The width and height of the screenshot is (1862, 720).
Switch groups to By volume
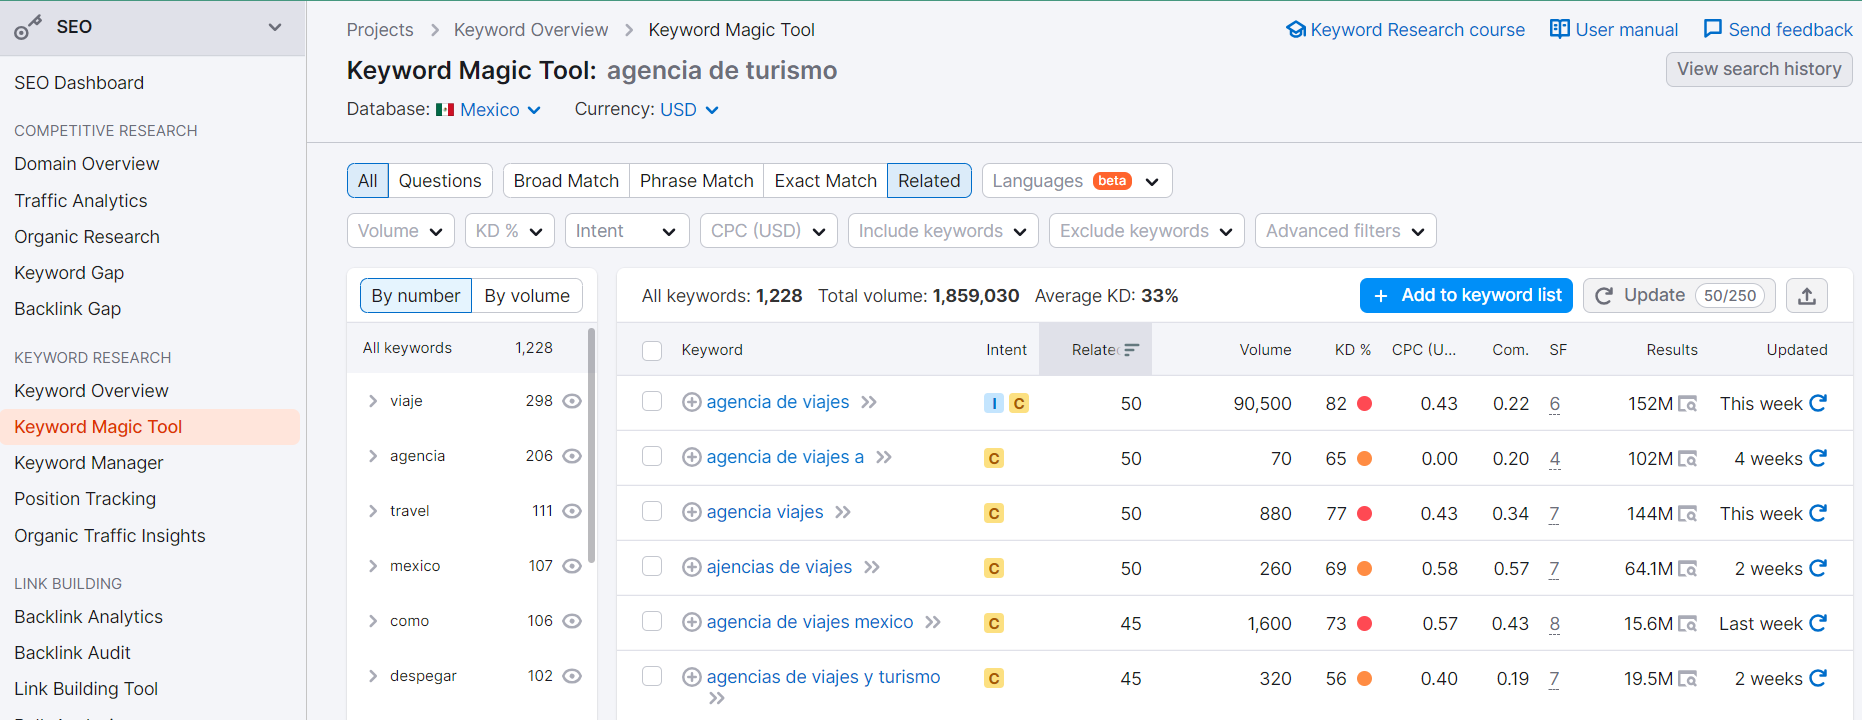527,296
